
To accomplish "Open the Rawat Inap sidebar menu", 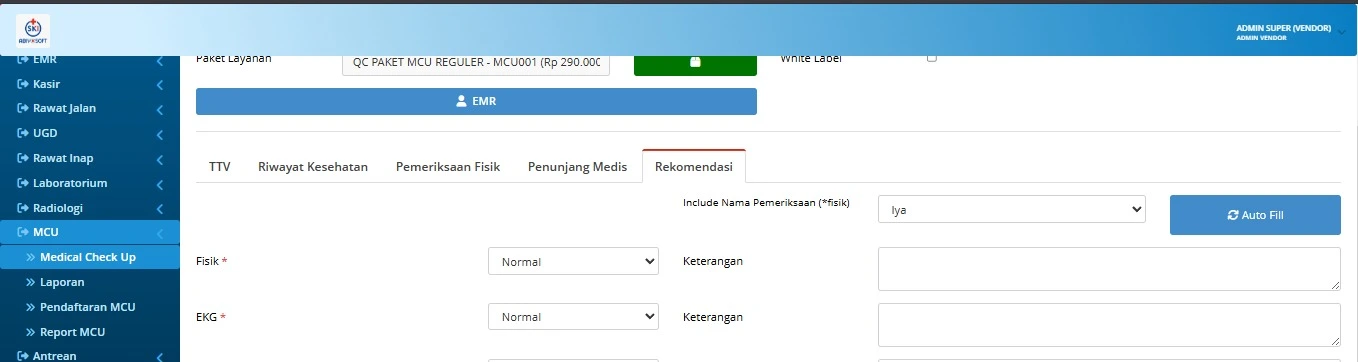I will [x=90, y=158].
